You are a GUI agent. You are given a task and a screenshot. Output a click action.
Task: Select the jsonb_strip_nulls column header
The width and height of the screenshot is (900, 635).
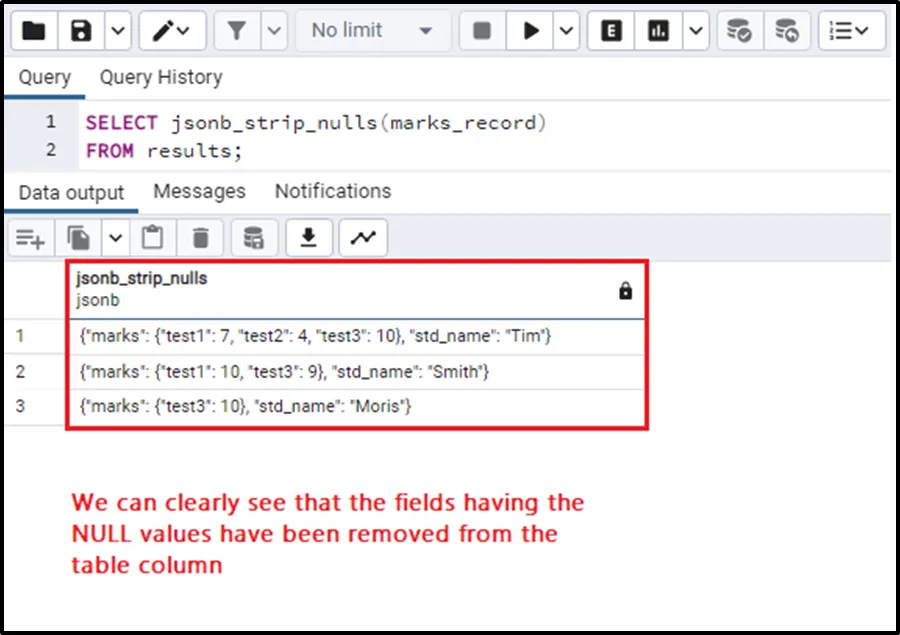[x=142, y=279]
